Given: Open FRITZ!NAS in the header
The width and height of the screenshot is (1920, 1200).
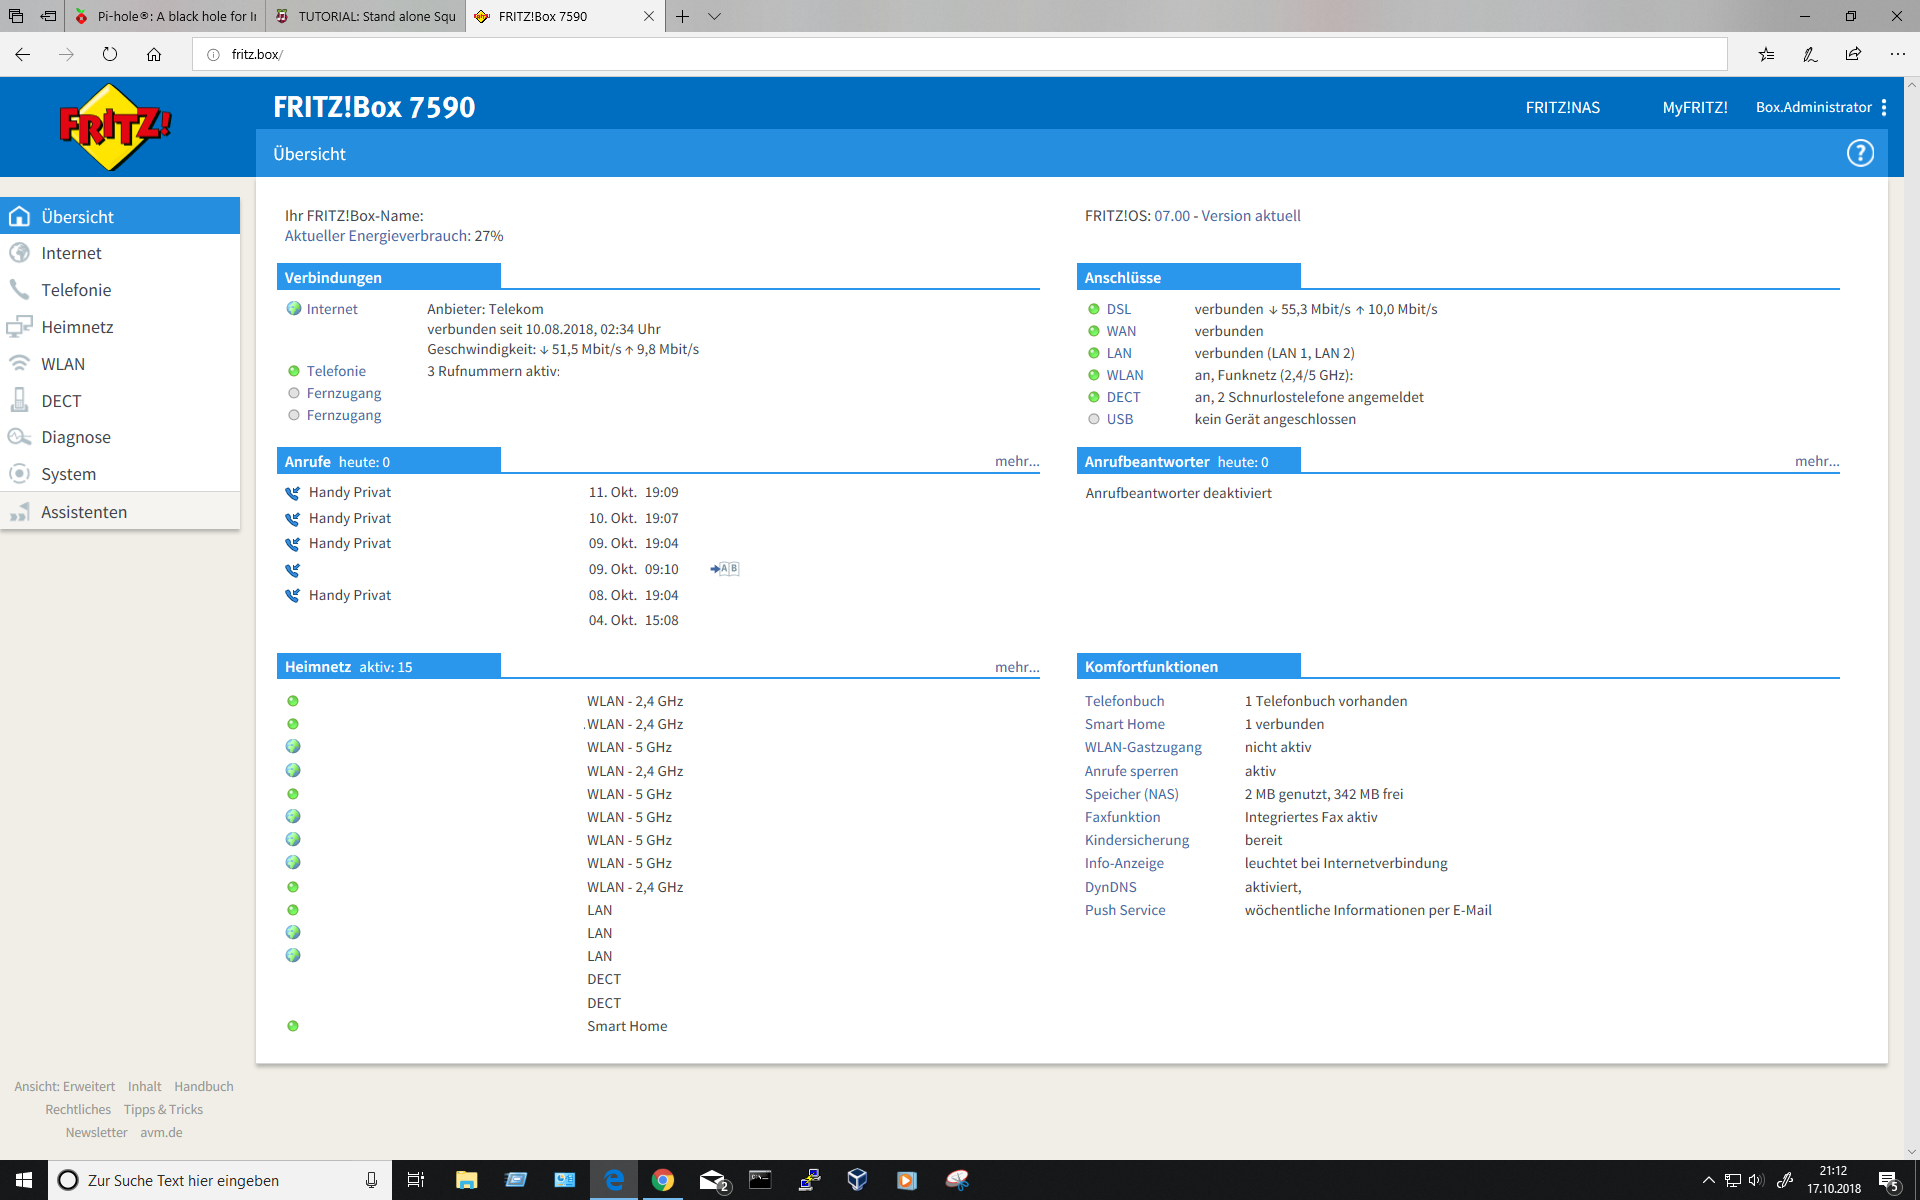Looking at the screenshot, I should click(1563, 108).
